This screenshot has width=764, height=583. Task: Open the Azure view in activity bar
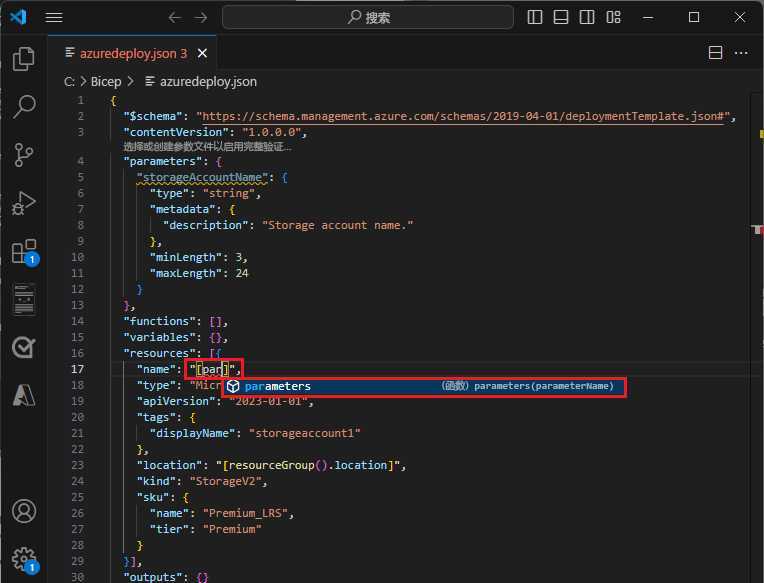[x=23, y=395]
